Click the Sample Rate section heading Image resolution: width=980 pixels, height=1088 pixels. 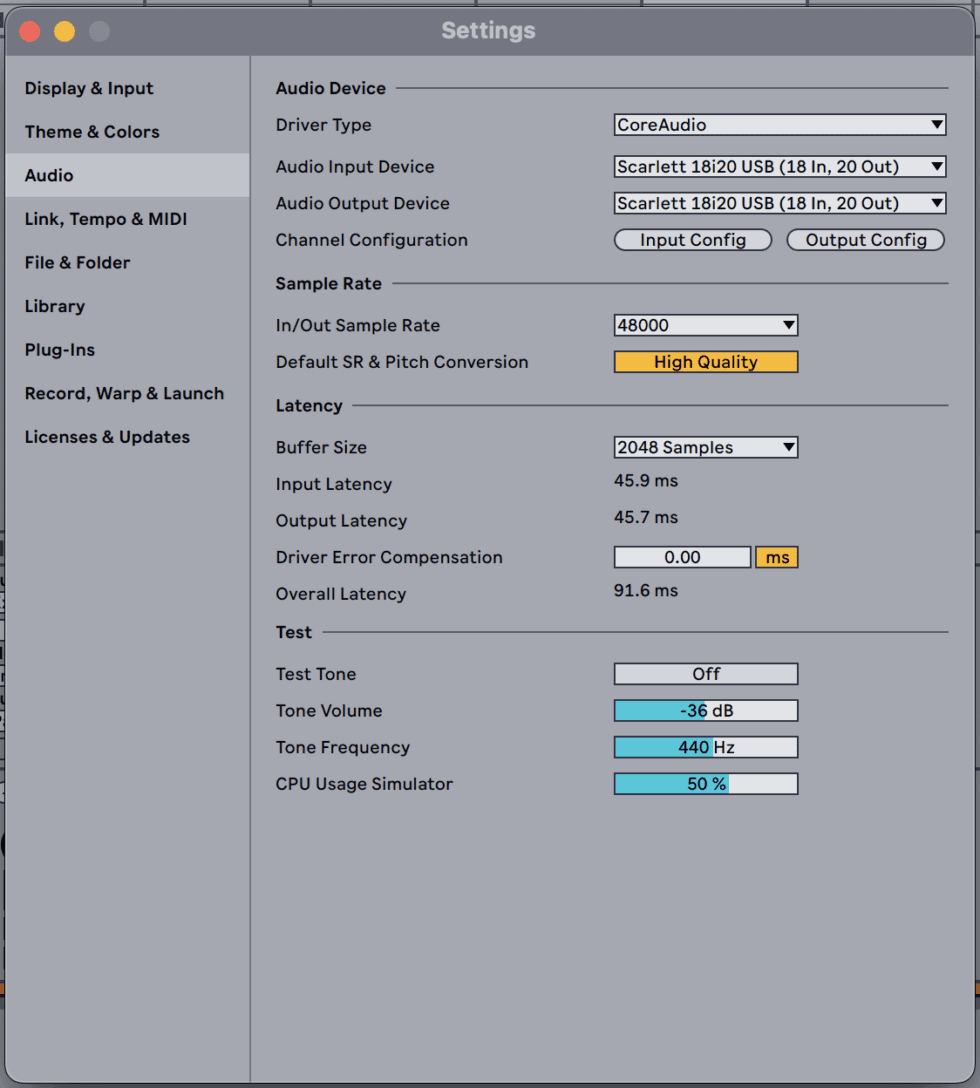pyautogui.click(x=328, y=284)
